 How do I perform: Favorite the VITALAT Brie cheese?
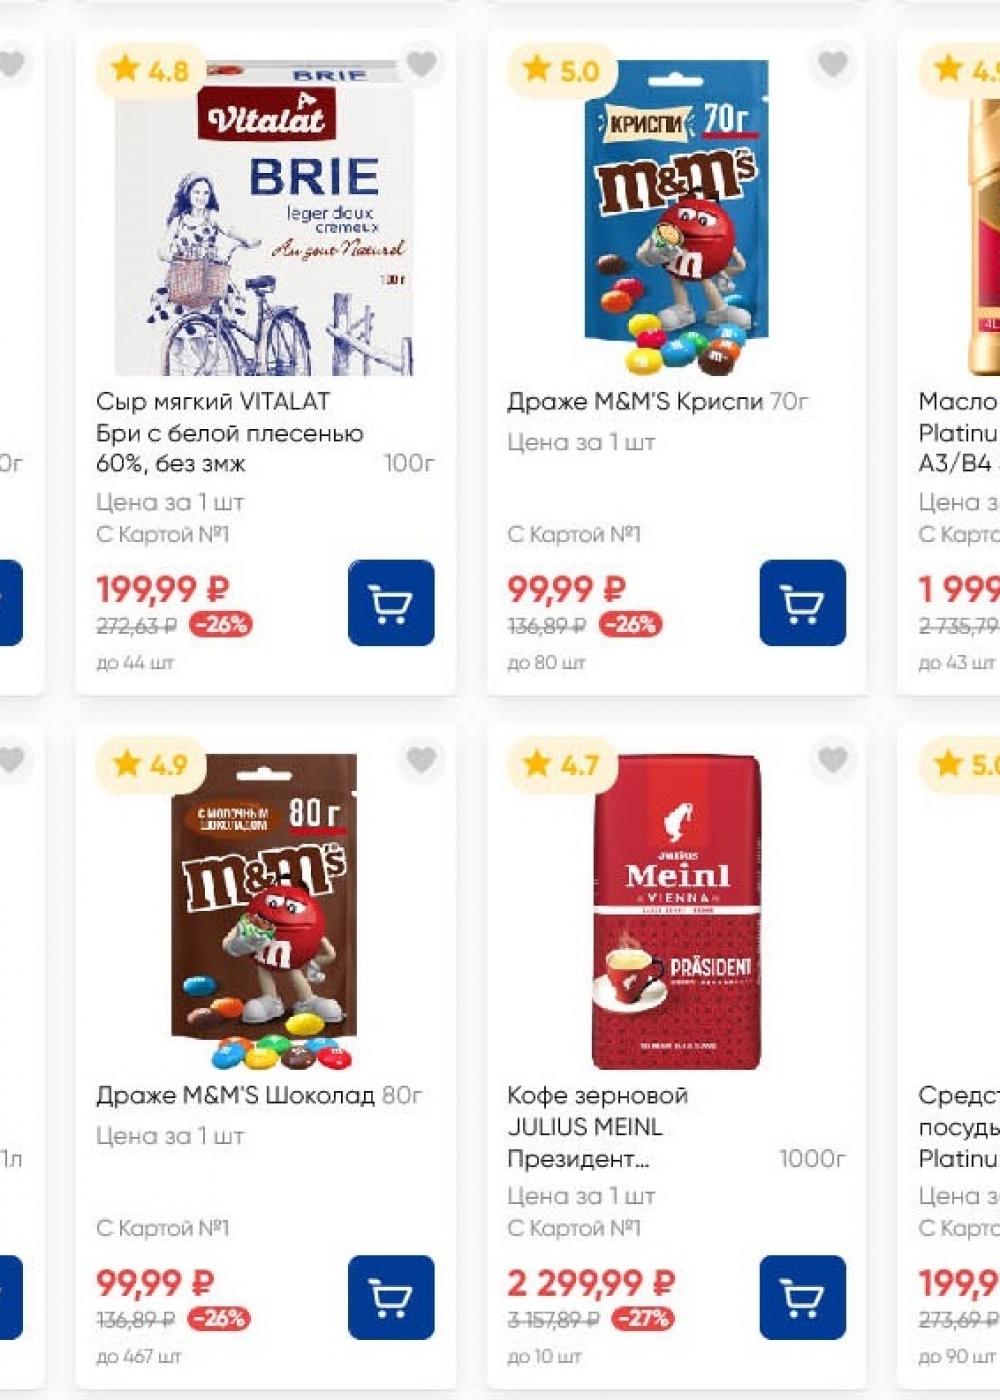(421, 64)
